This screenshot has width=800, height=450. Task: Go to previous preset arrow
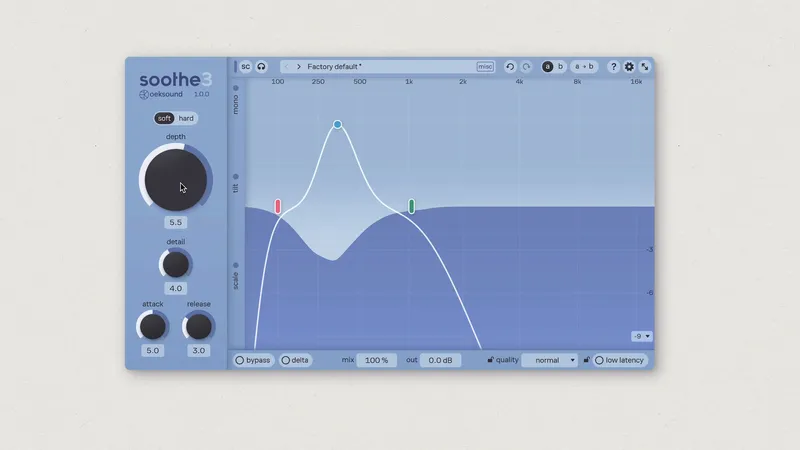[286, 67]
